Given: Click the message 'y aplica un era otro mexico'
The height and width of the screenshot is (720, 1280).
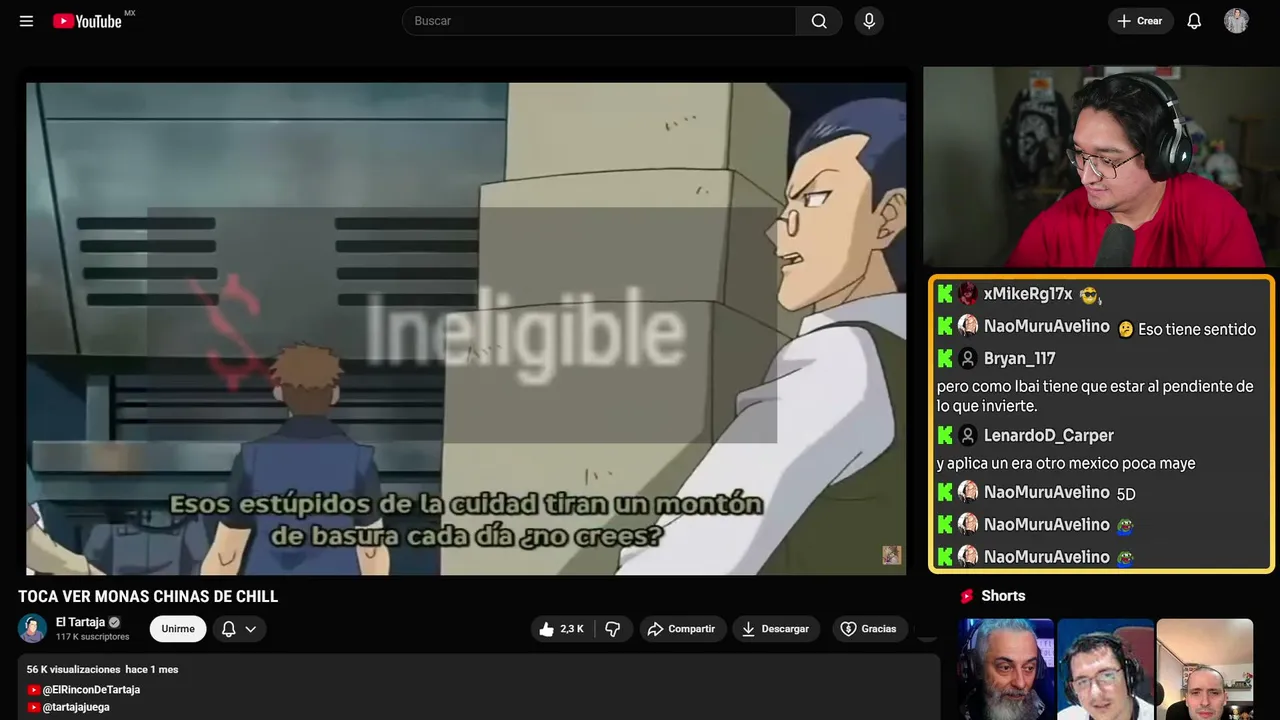Looking at the screenshot, I should pos(1066,463).
